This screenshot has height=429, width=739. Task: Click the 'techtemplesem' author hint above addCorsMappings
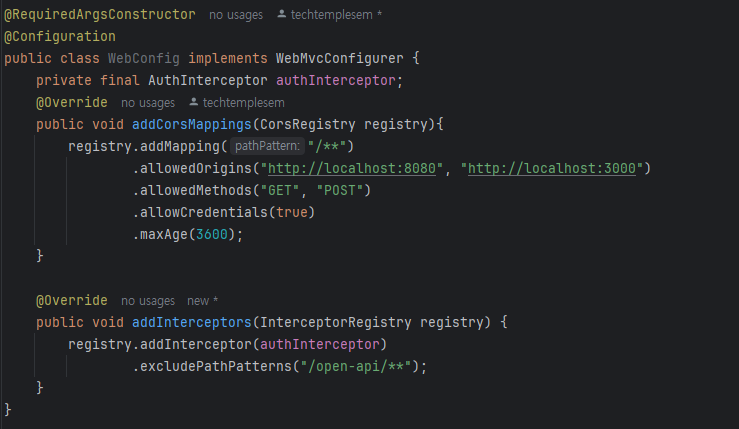click(243, 103)
